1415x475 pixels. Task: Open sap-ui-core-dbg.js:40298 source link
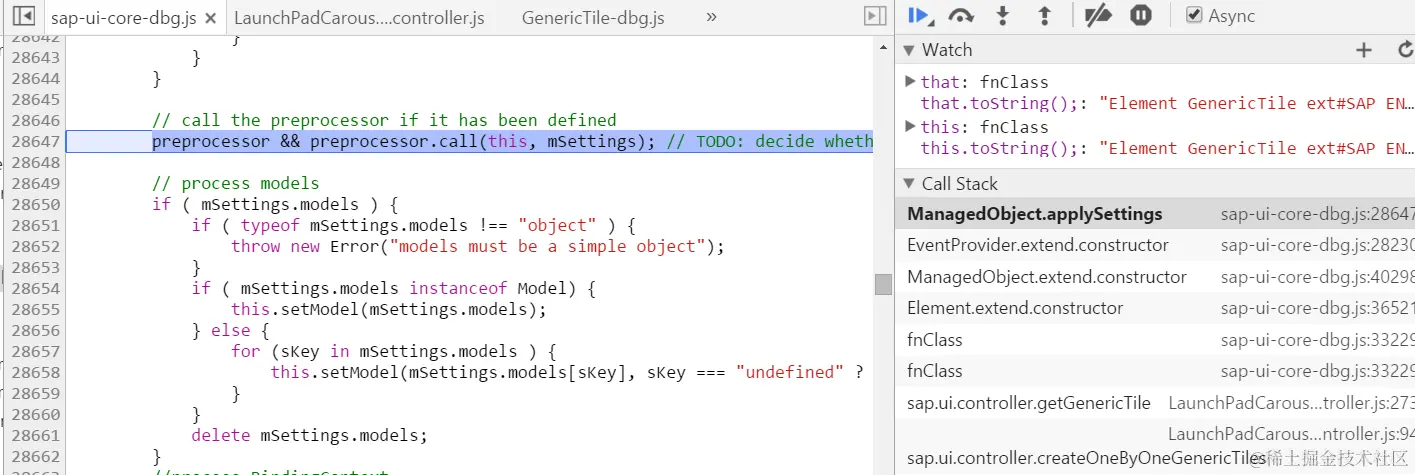tap(1318, 278)
